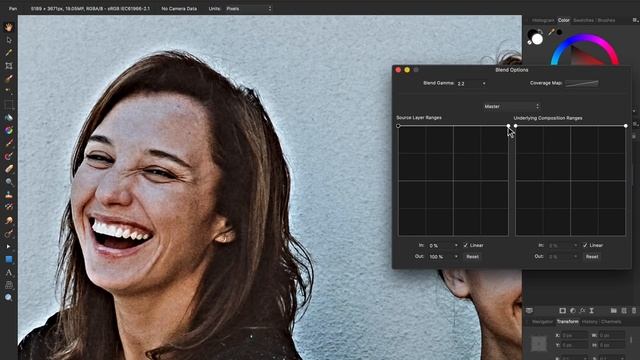640x360 pixels.
Task: Toggle Linear checkbox under Source Layer Ranges
Action: (466, 245)
